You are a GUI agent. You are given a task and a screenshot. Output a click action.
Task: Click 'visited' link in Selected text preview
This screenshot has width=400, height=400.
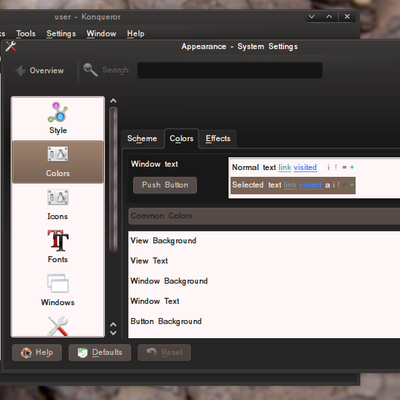(310, 185)
